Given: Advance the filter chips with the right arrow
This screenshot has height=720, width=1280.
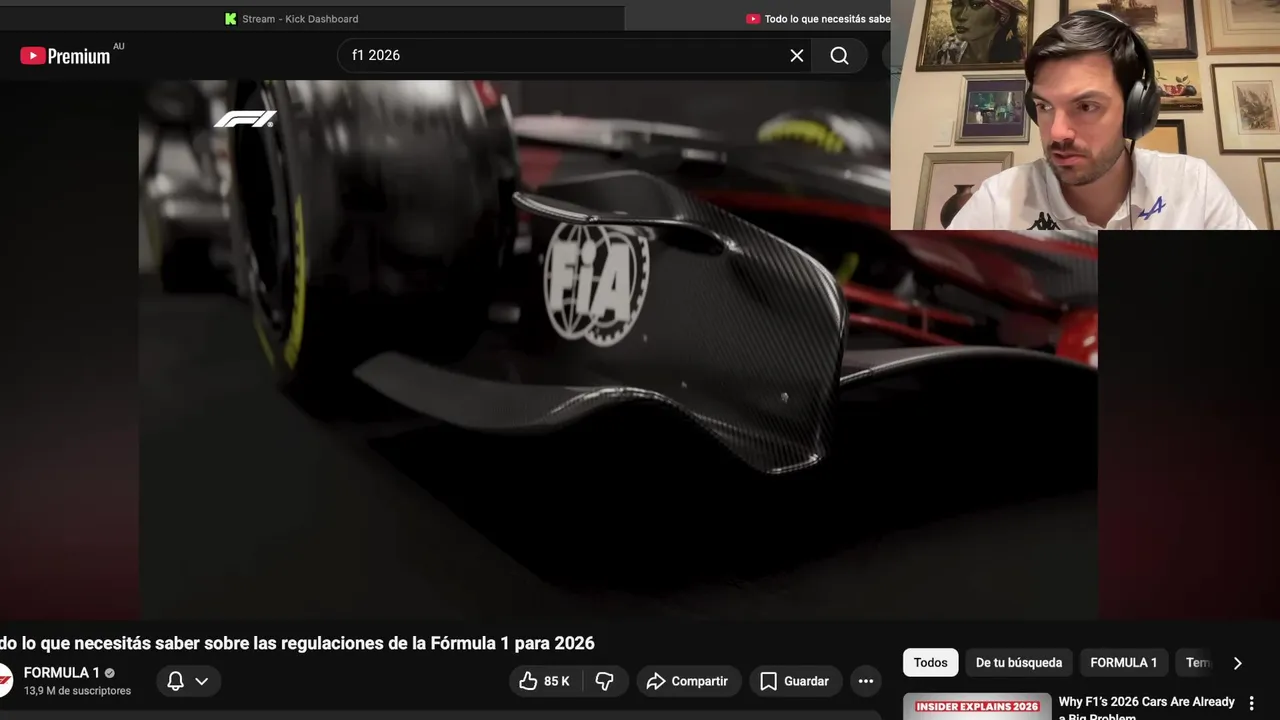Looking at the screenshot, I should [1237, 663].
